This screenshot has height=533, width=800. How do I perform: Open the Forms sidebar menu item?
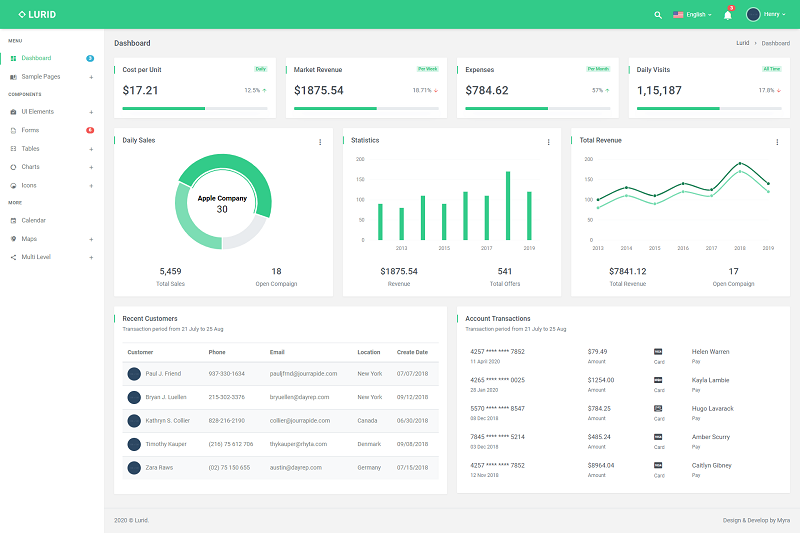[x=30, y=130]
